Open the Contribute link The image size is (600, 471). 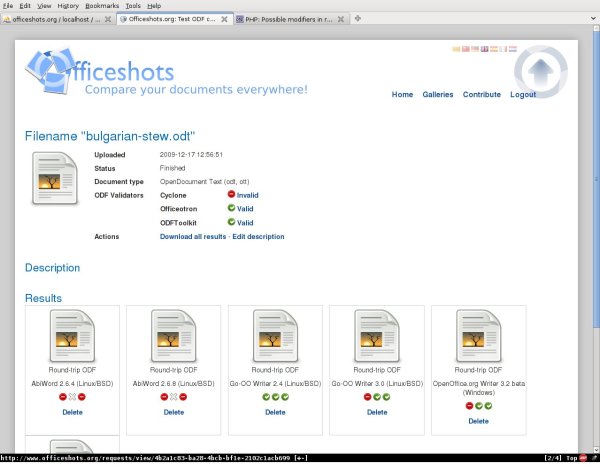click(x=482, y=95)
